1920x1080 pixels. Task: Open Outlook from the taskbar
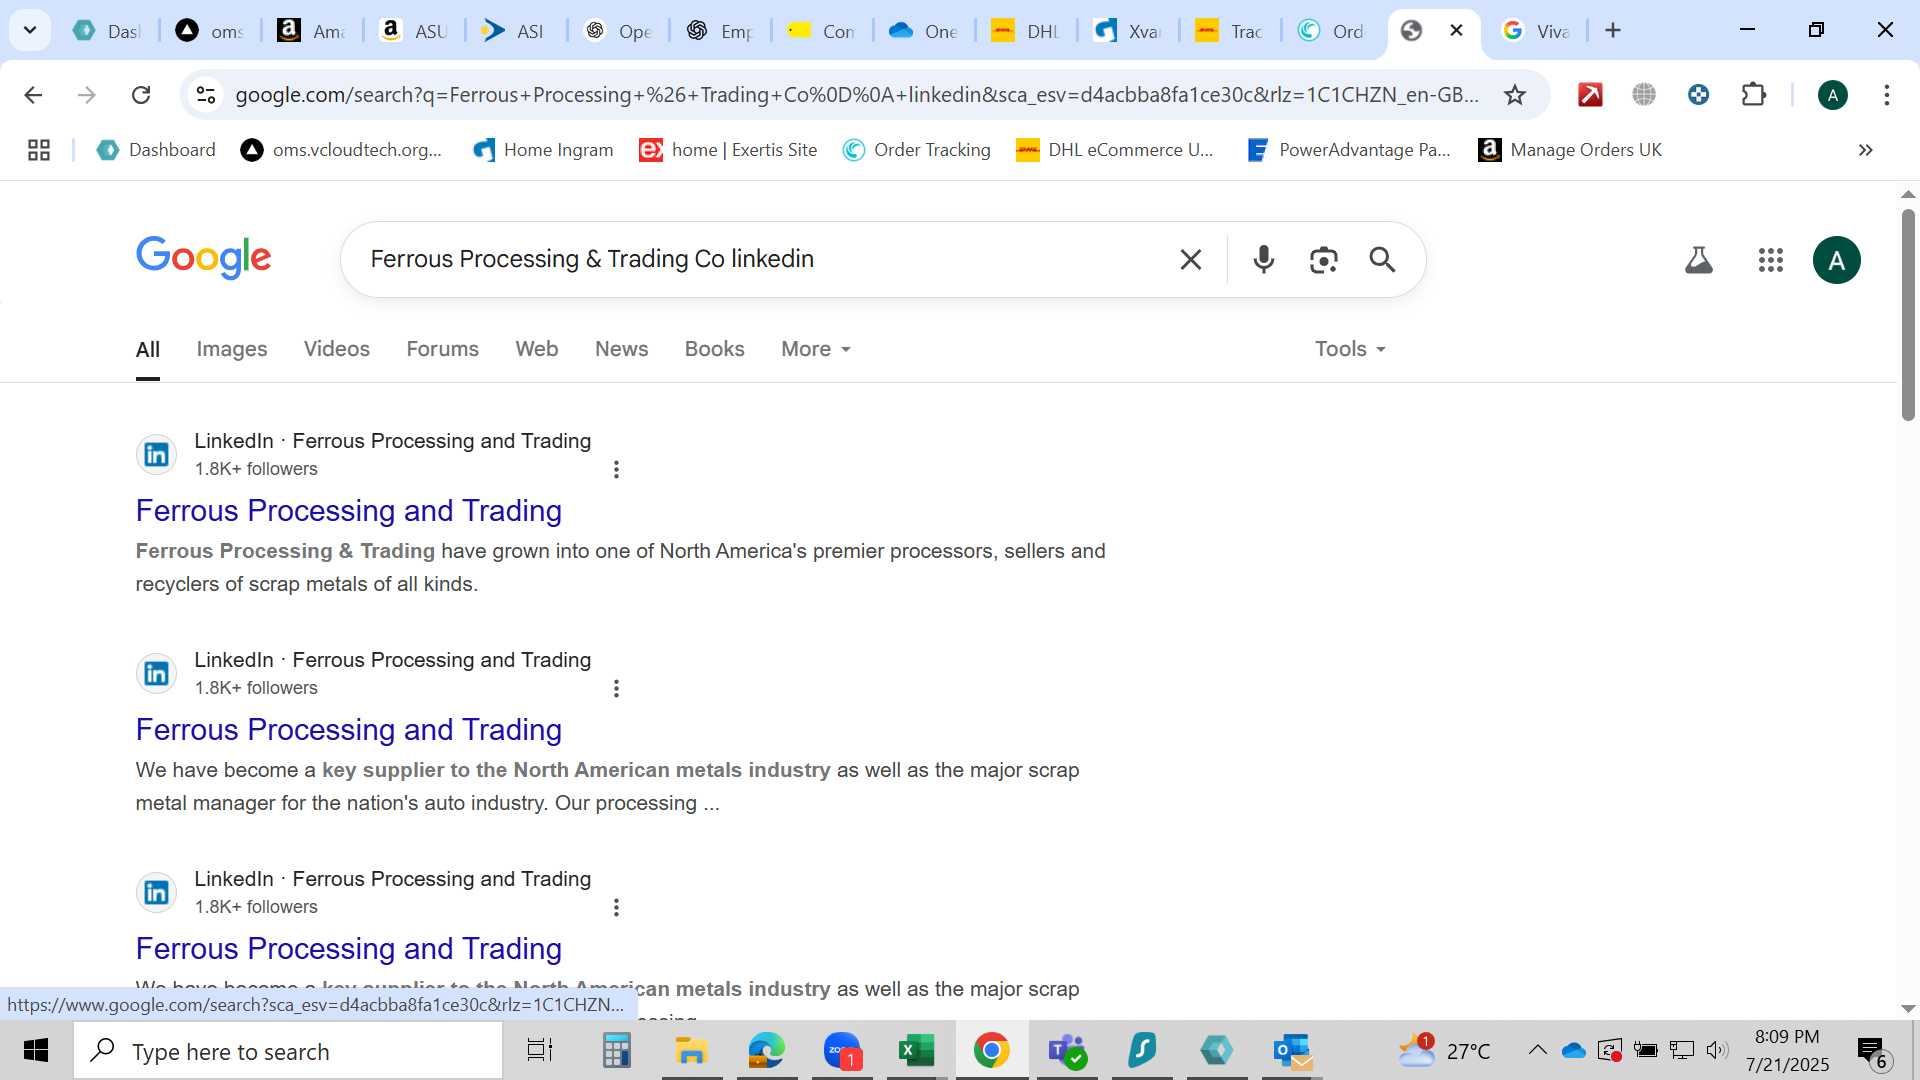(x=1292, y=1051)
